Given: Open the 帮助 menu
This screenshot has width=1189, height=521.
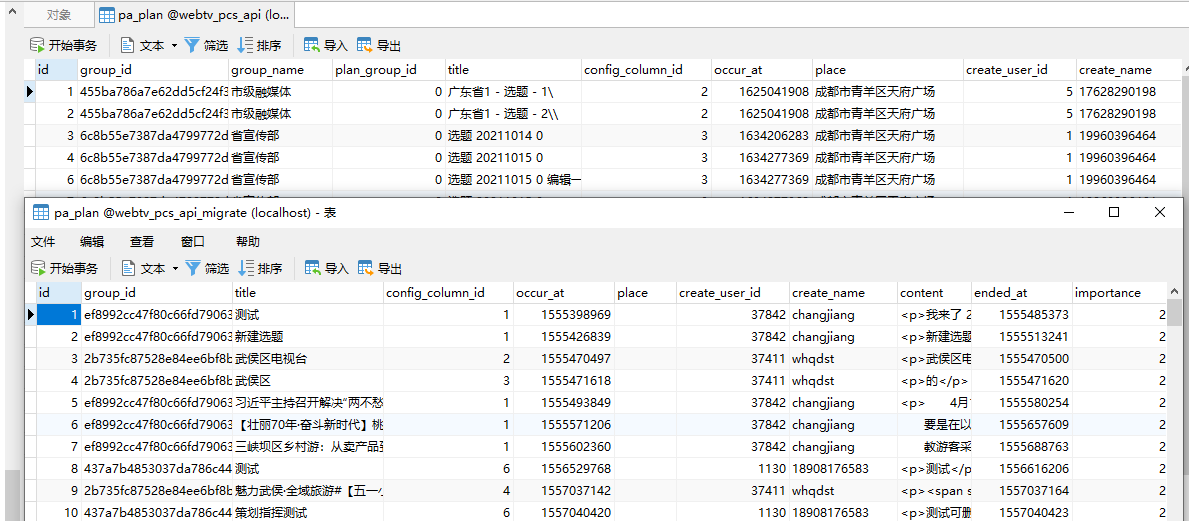Looking at the screenshot, I should pyautogui.click(x=247, y=242).
